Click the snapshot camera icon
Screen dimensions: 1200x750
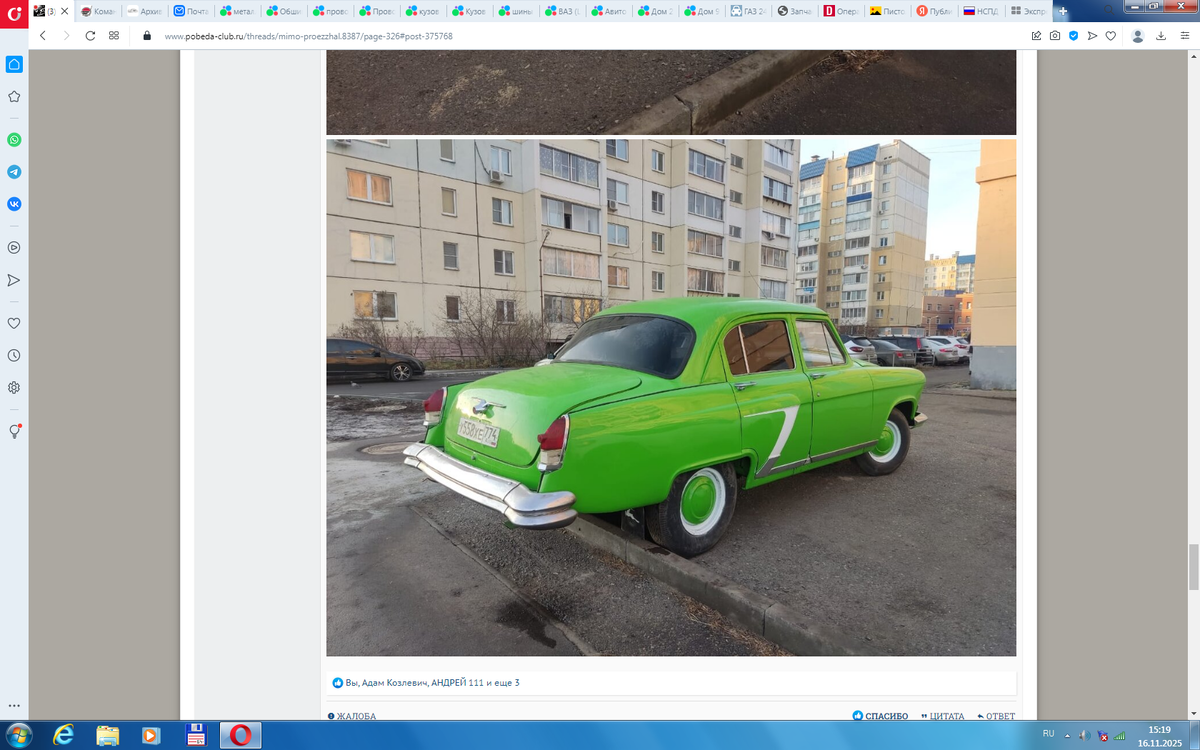click(x=1054, y=35)
